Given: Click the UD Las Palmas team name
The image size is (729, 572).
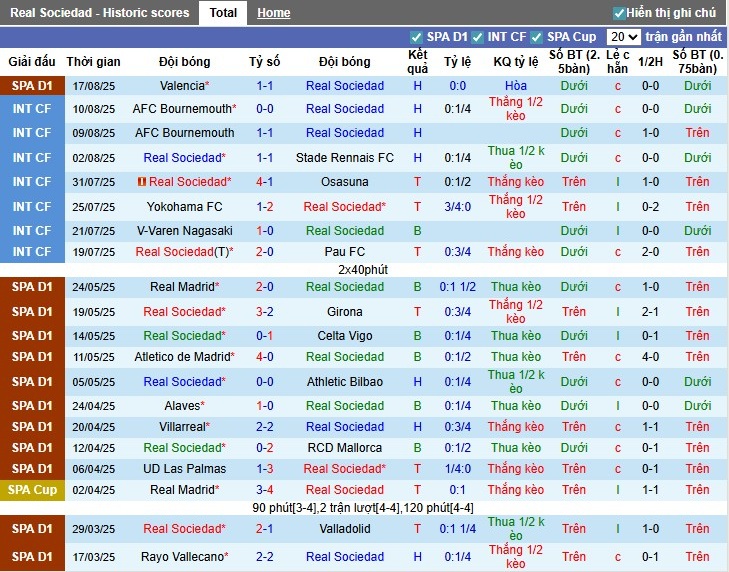Looking at the screenshot, I should click(185, 469).
